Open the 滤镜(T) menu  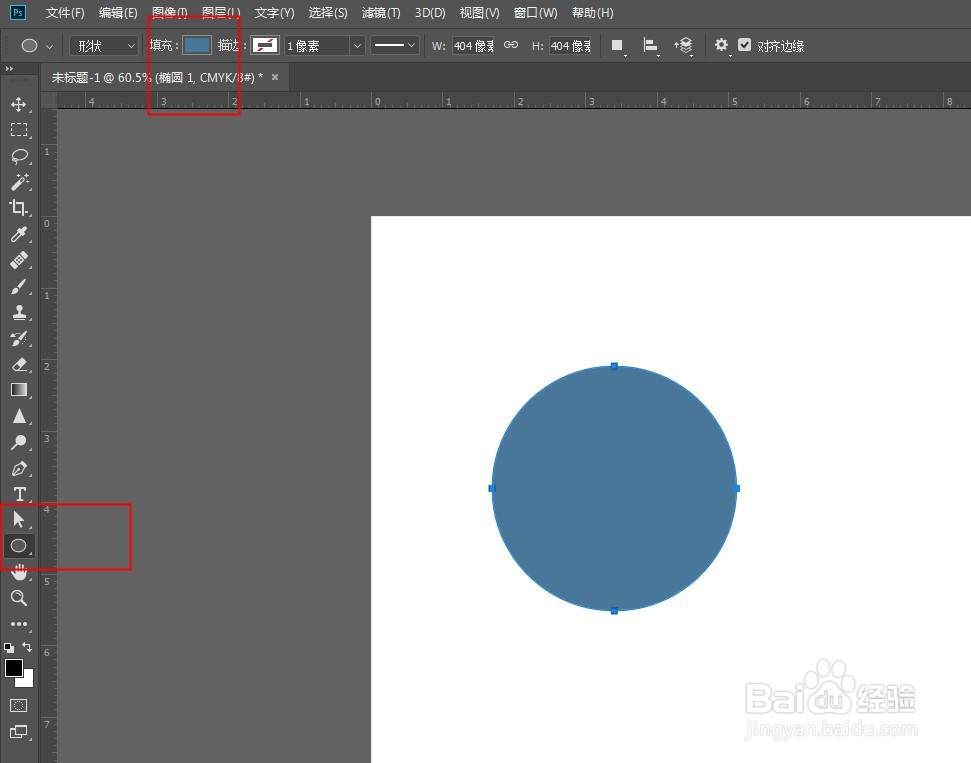(x=381, y=12)
